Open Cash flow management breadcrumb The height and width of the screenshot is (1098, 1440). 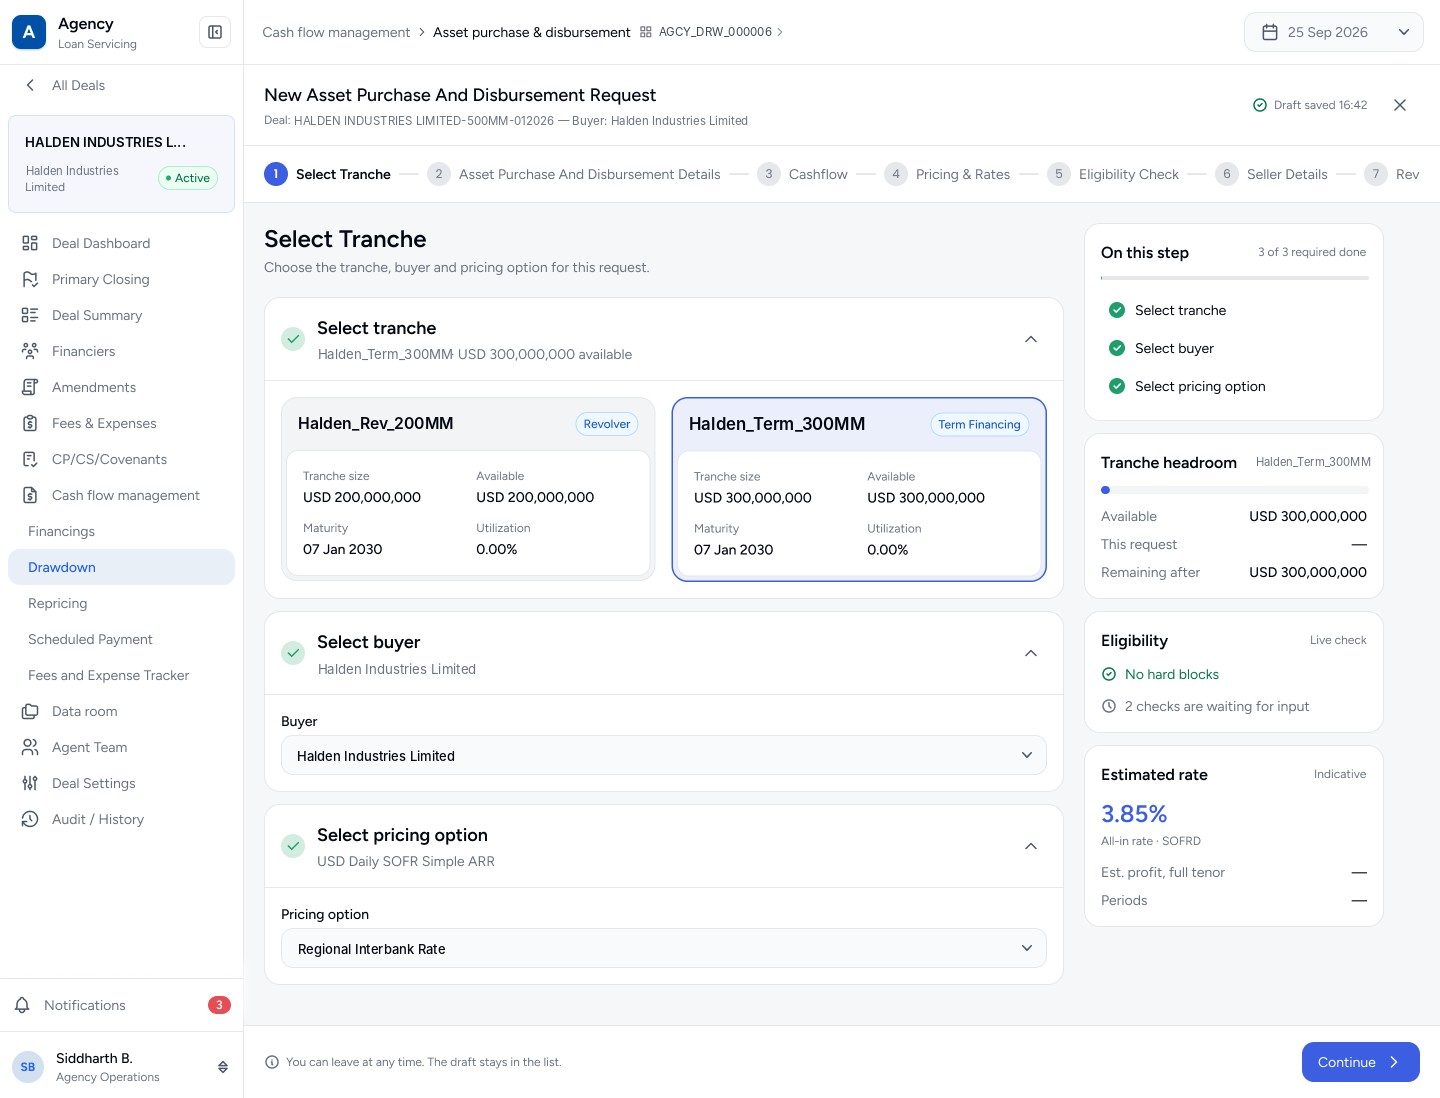coord(336,32)
